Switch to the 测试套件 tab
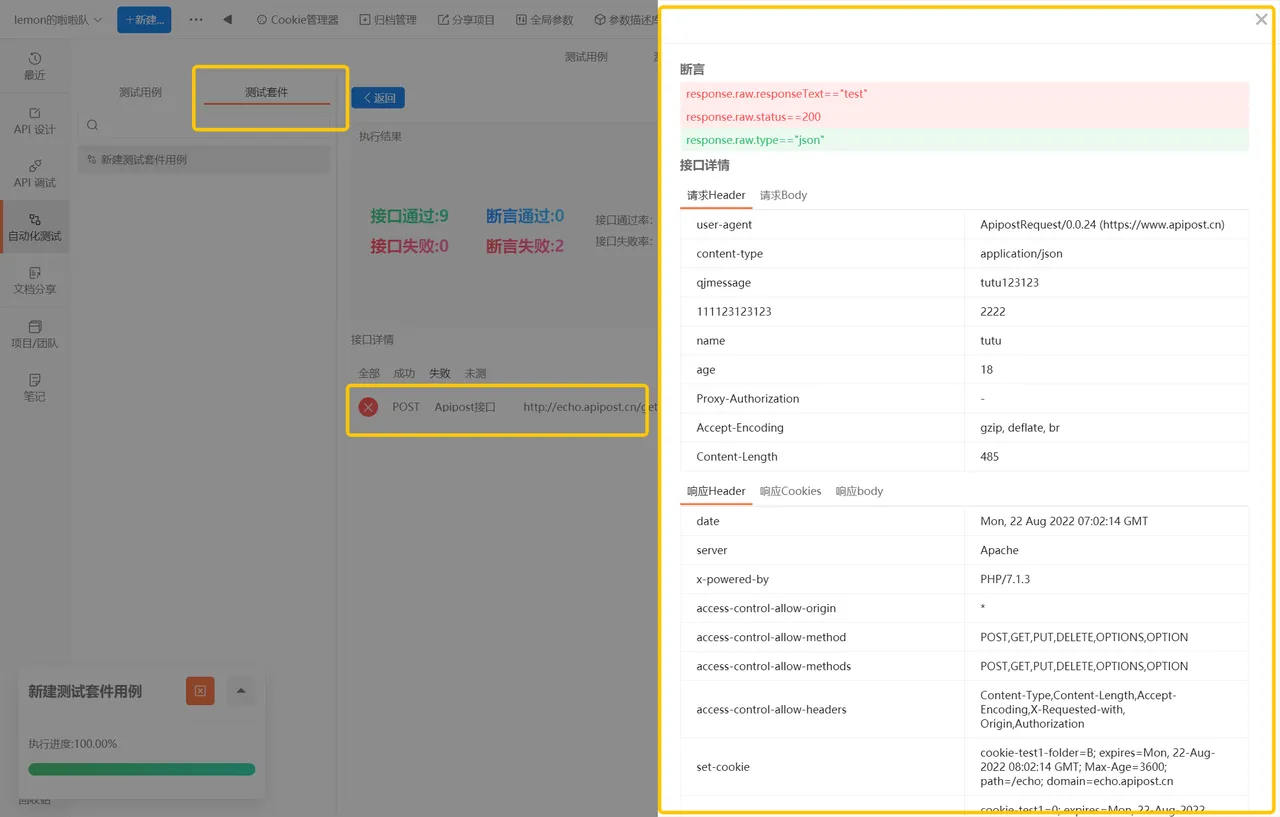 tap(266, 92)
